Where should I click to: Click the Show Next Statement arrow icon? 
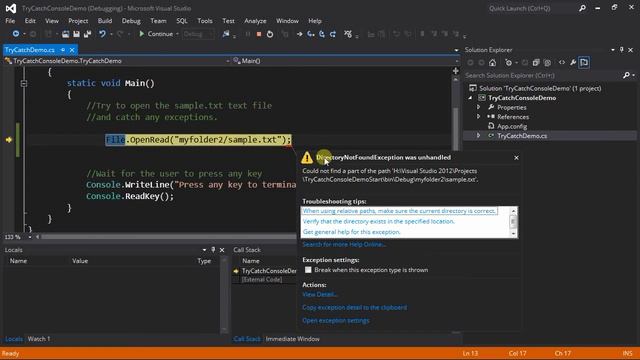click(x=299, y=34)
